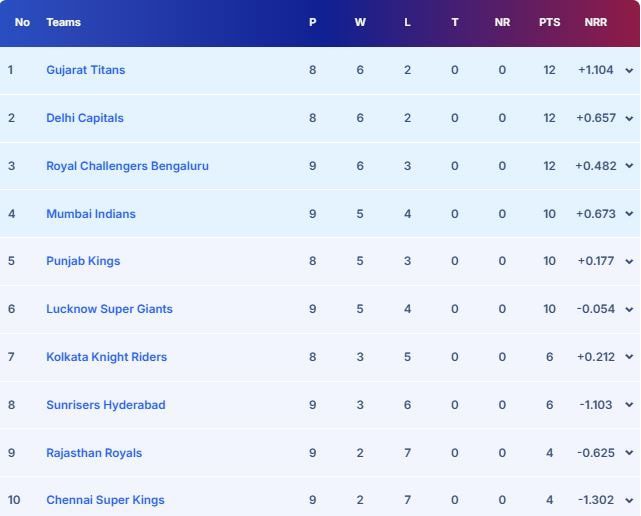Expand the Gujarat Titans row chevron
This screenshot has height=516, width=641.
click(629, 70)
